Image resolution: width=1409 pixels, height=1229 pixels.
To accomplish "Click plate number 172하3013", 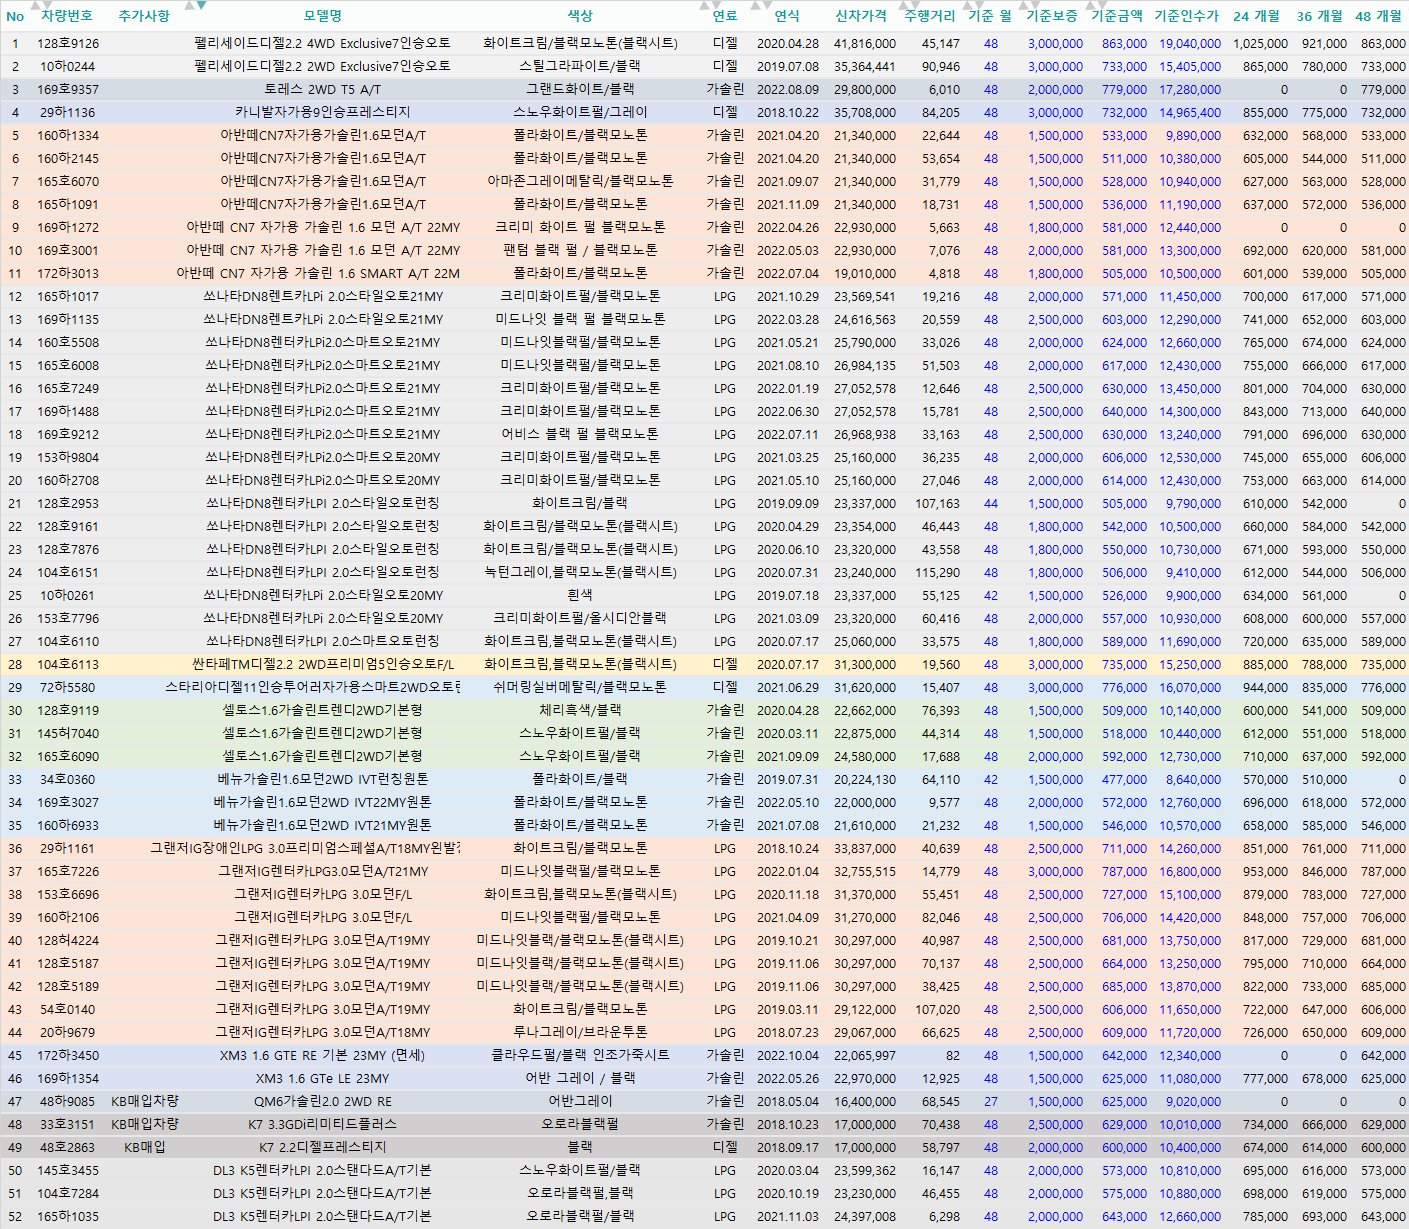I will [x=68, y=274].
